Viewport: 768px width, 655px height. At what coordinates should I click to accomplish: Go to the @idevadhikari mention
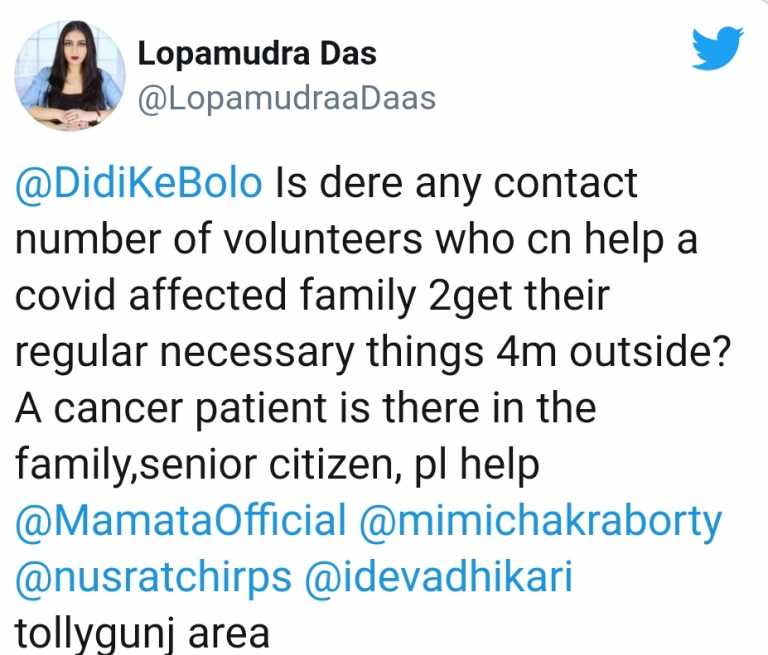tap(439, 577)
